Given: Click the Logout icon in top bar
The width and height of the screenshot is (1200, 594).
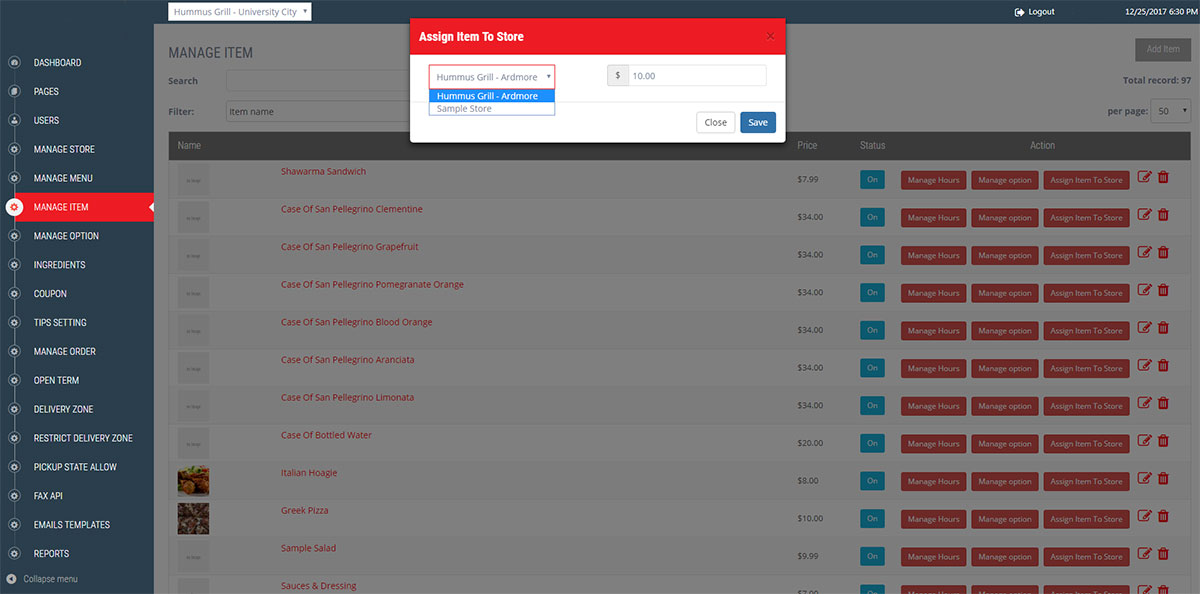Looking at the screenshot, I should coord(1019,12).
